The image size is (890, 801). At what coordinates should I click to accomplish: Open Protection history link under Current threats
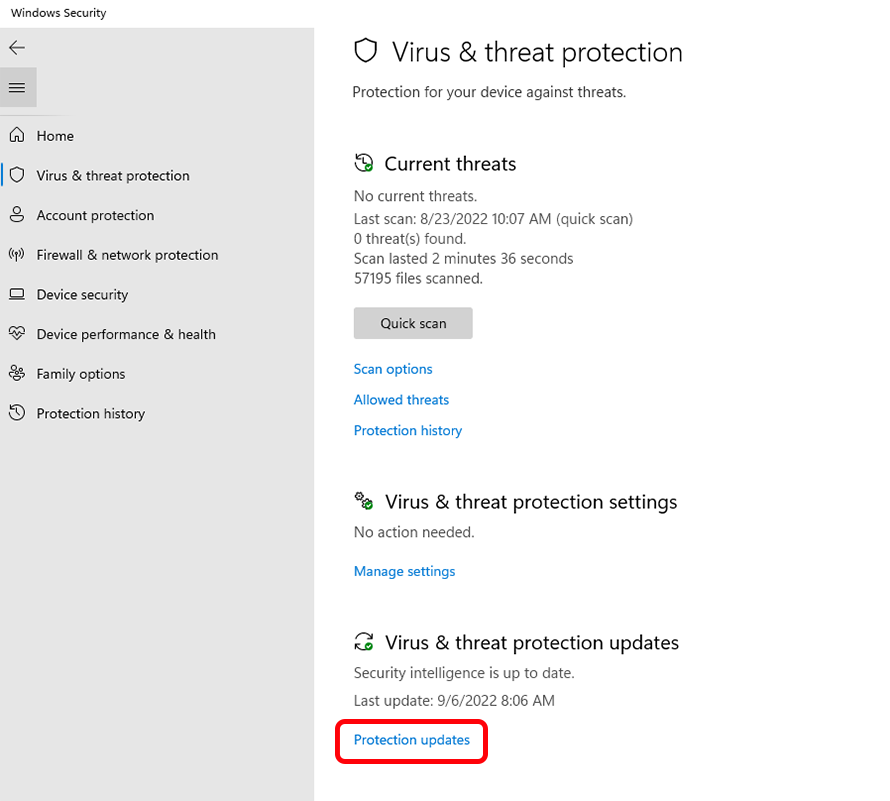(x=408, y=431)
